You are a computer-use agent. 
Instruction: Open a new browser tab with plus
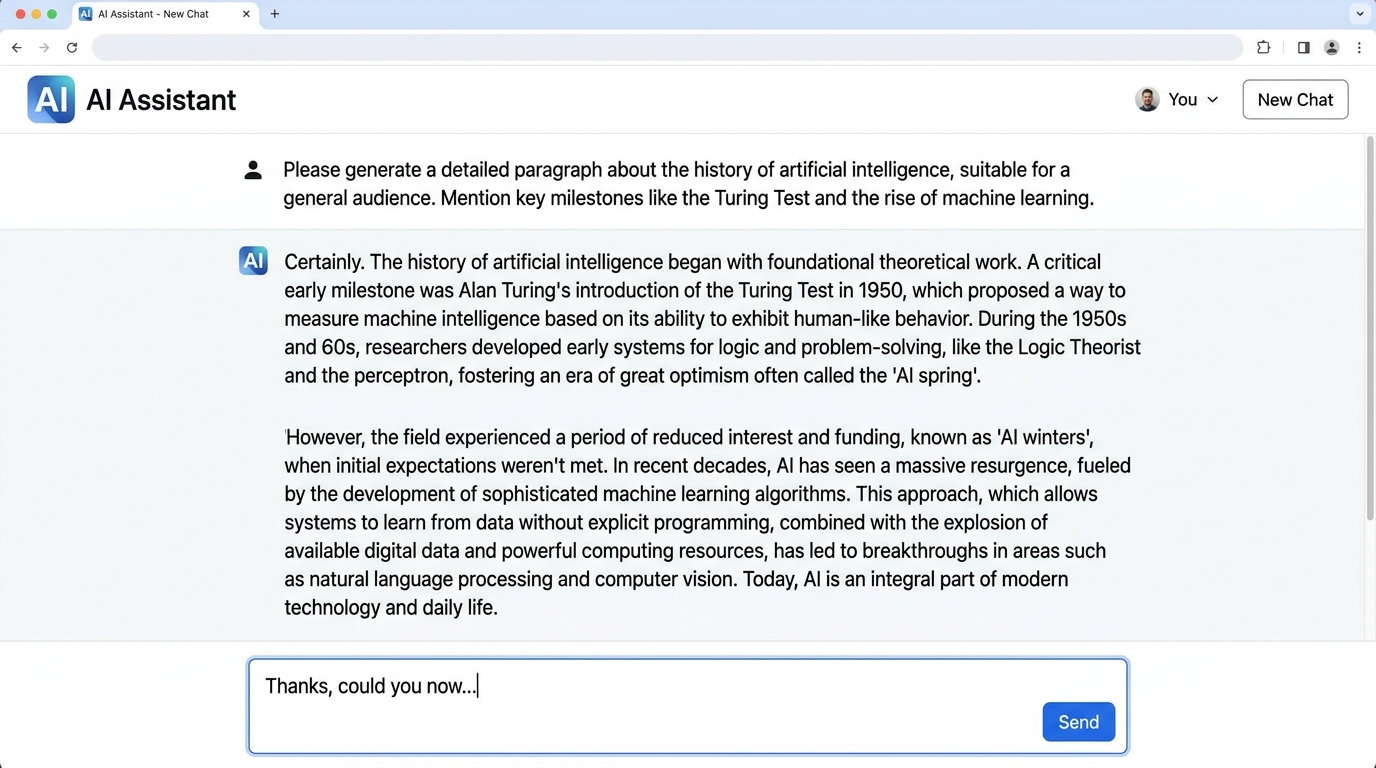pyautogui.click(x=275, y=14)
